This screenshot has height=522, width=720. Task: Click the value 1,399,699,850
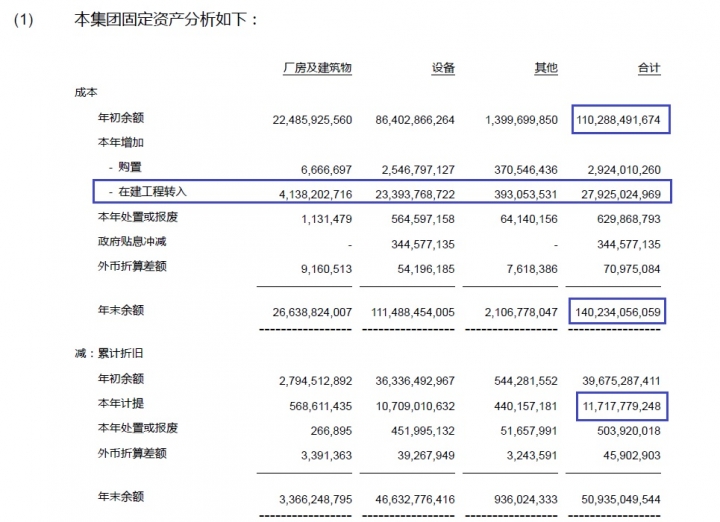tap(522, 120)
